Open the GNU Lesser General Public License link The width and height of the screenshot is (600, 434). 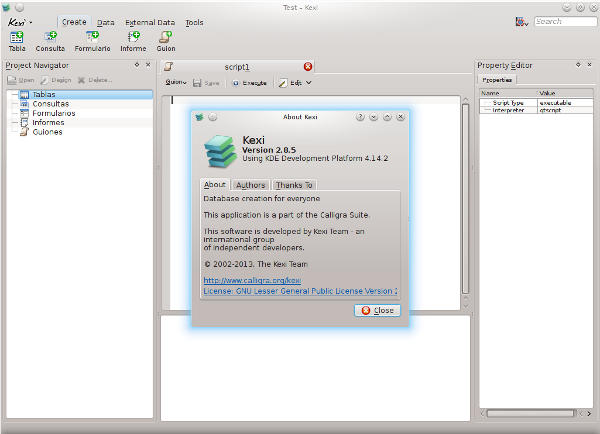[300, 291]
